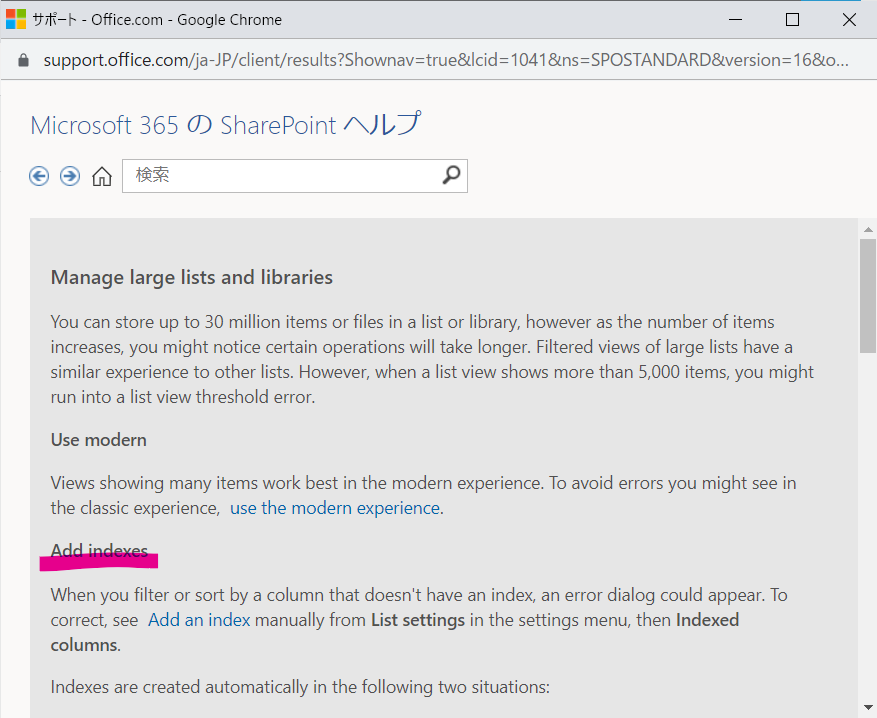Click the "Use modern" heading
The image size is (877, 718).
[x=99, y=440]
